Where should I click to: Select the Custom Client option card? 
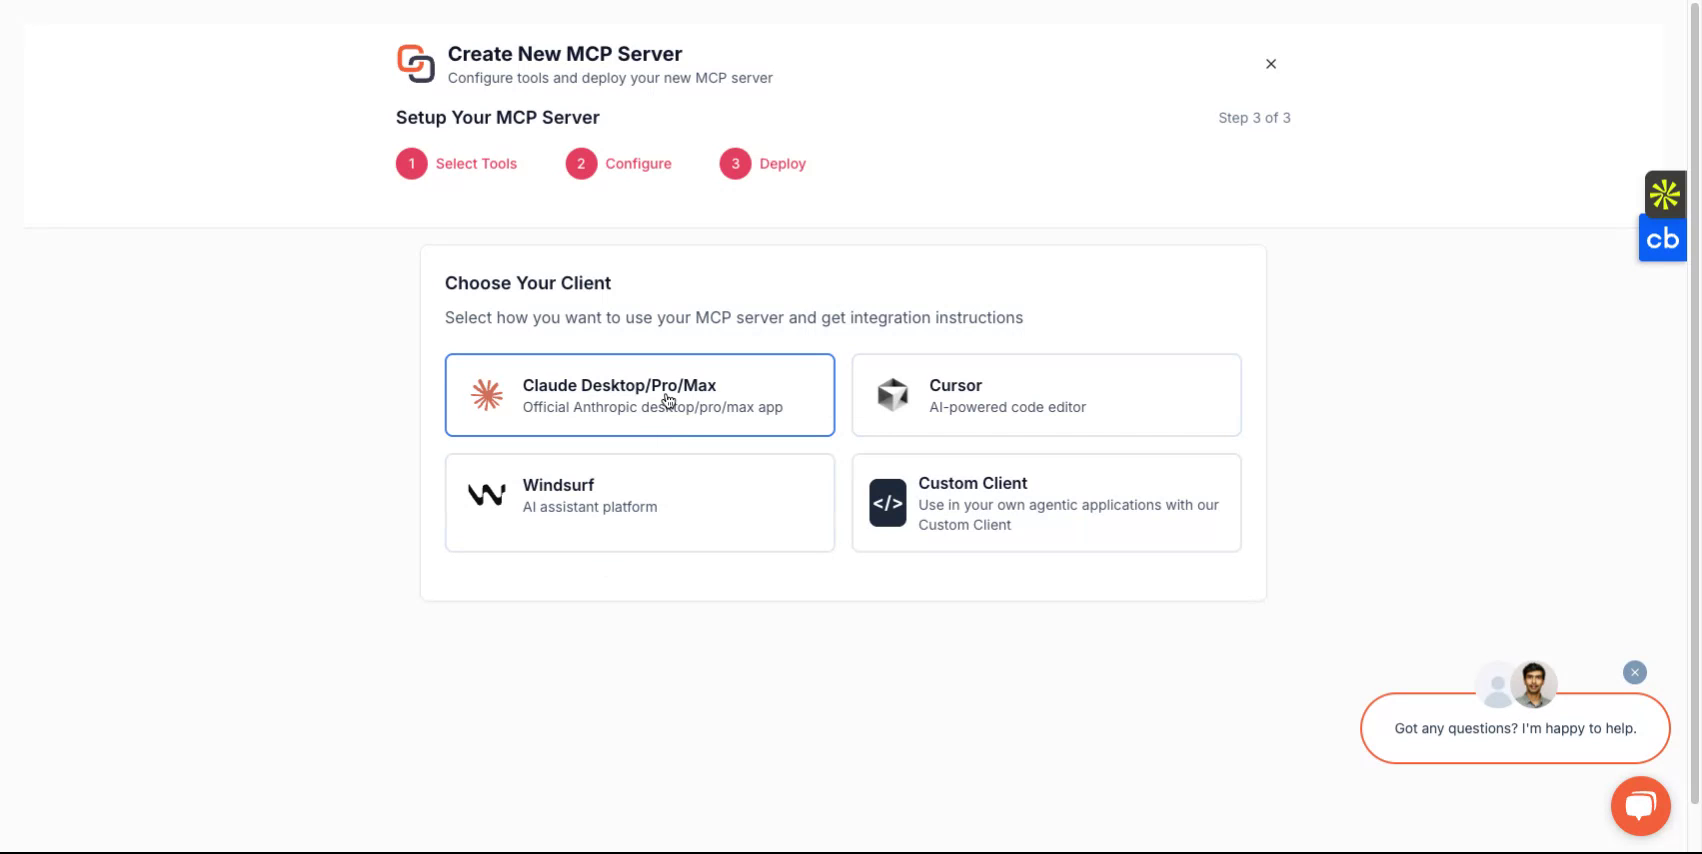[x=1046, y=503]
